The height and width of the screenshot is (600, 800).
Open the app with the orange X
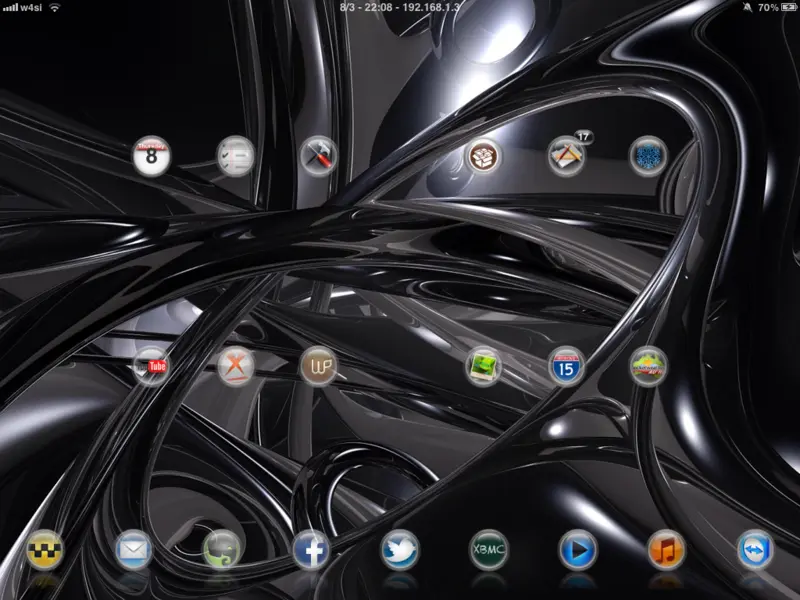236,366
